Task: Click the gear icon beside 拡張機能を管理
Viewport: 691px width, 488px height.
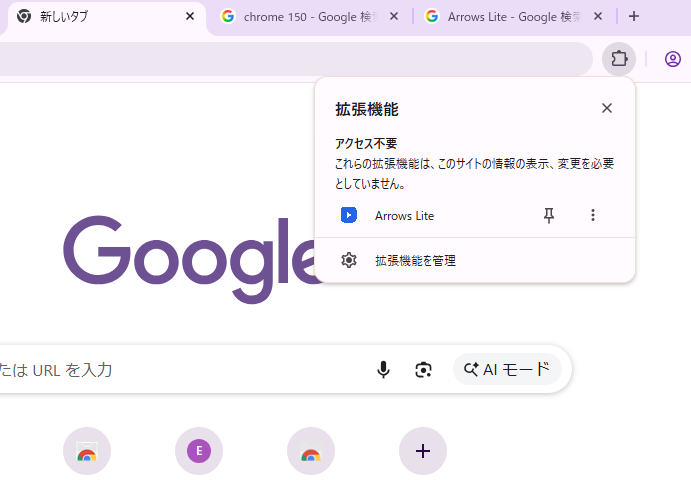Action: [349, 260]
